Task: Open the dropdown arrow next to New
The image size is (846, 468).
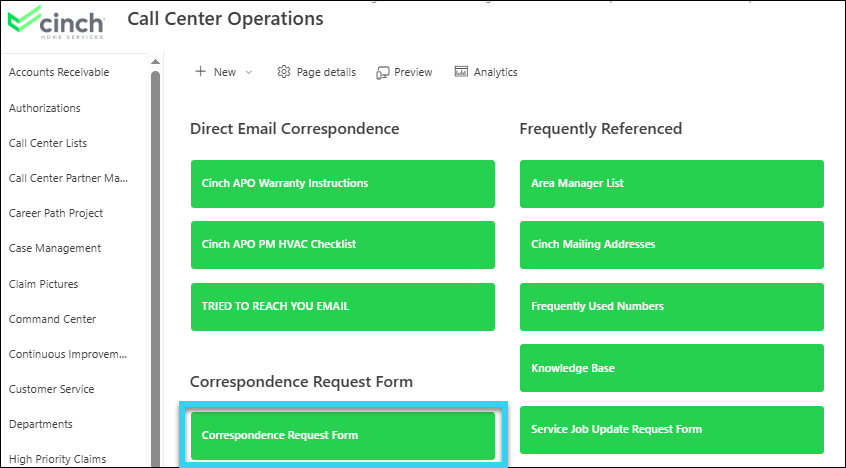Action: coord(249,72)
